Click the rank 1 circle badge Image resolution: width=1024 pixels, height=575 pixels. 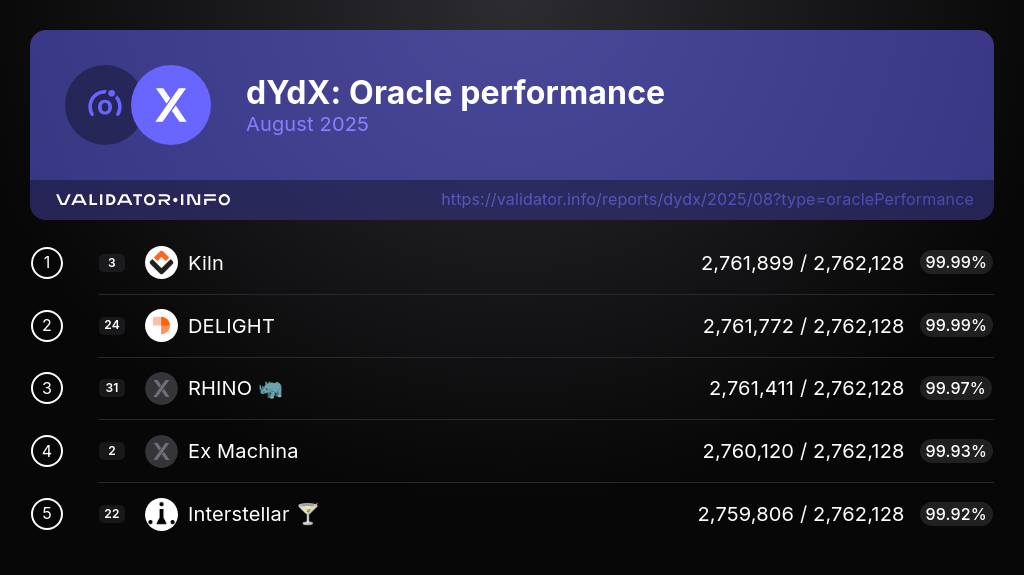47,263
